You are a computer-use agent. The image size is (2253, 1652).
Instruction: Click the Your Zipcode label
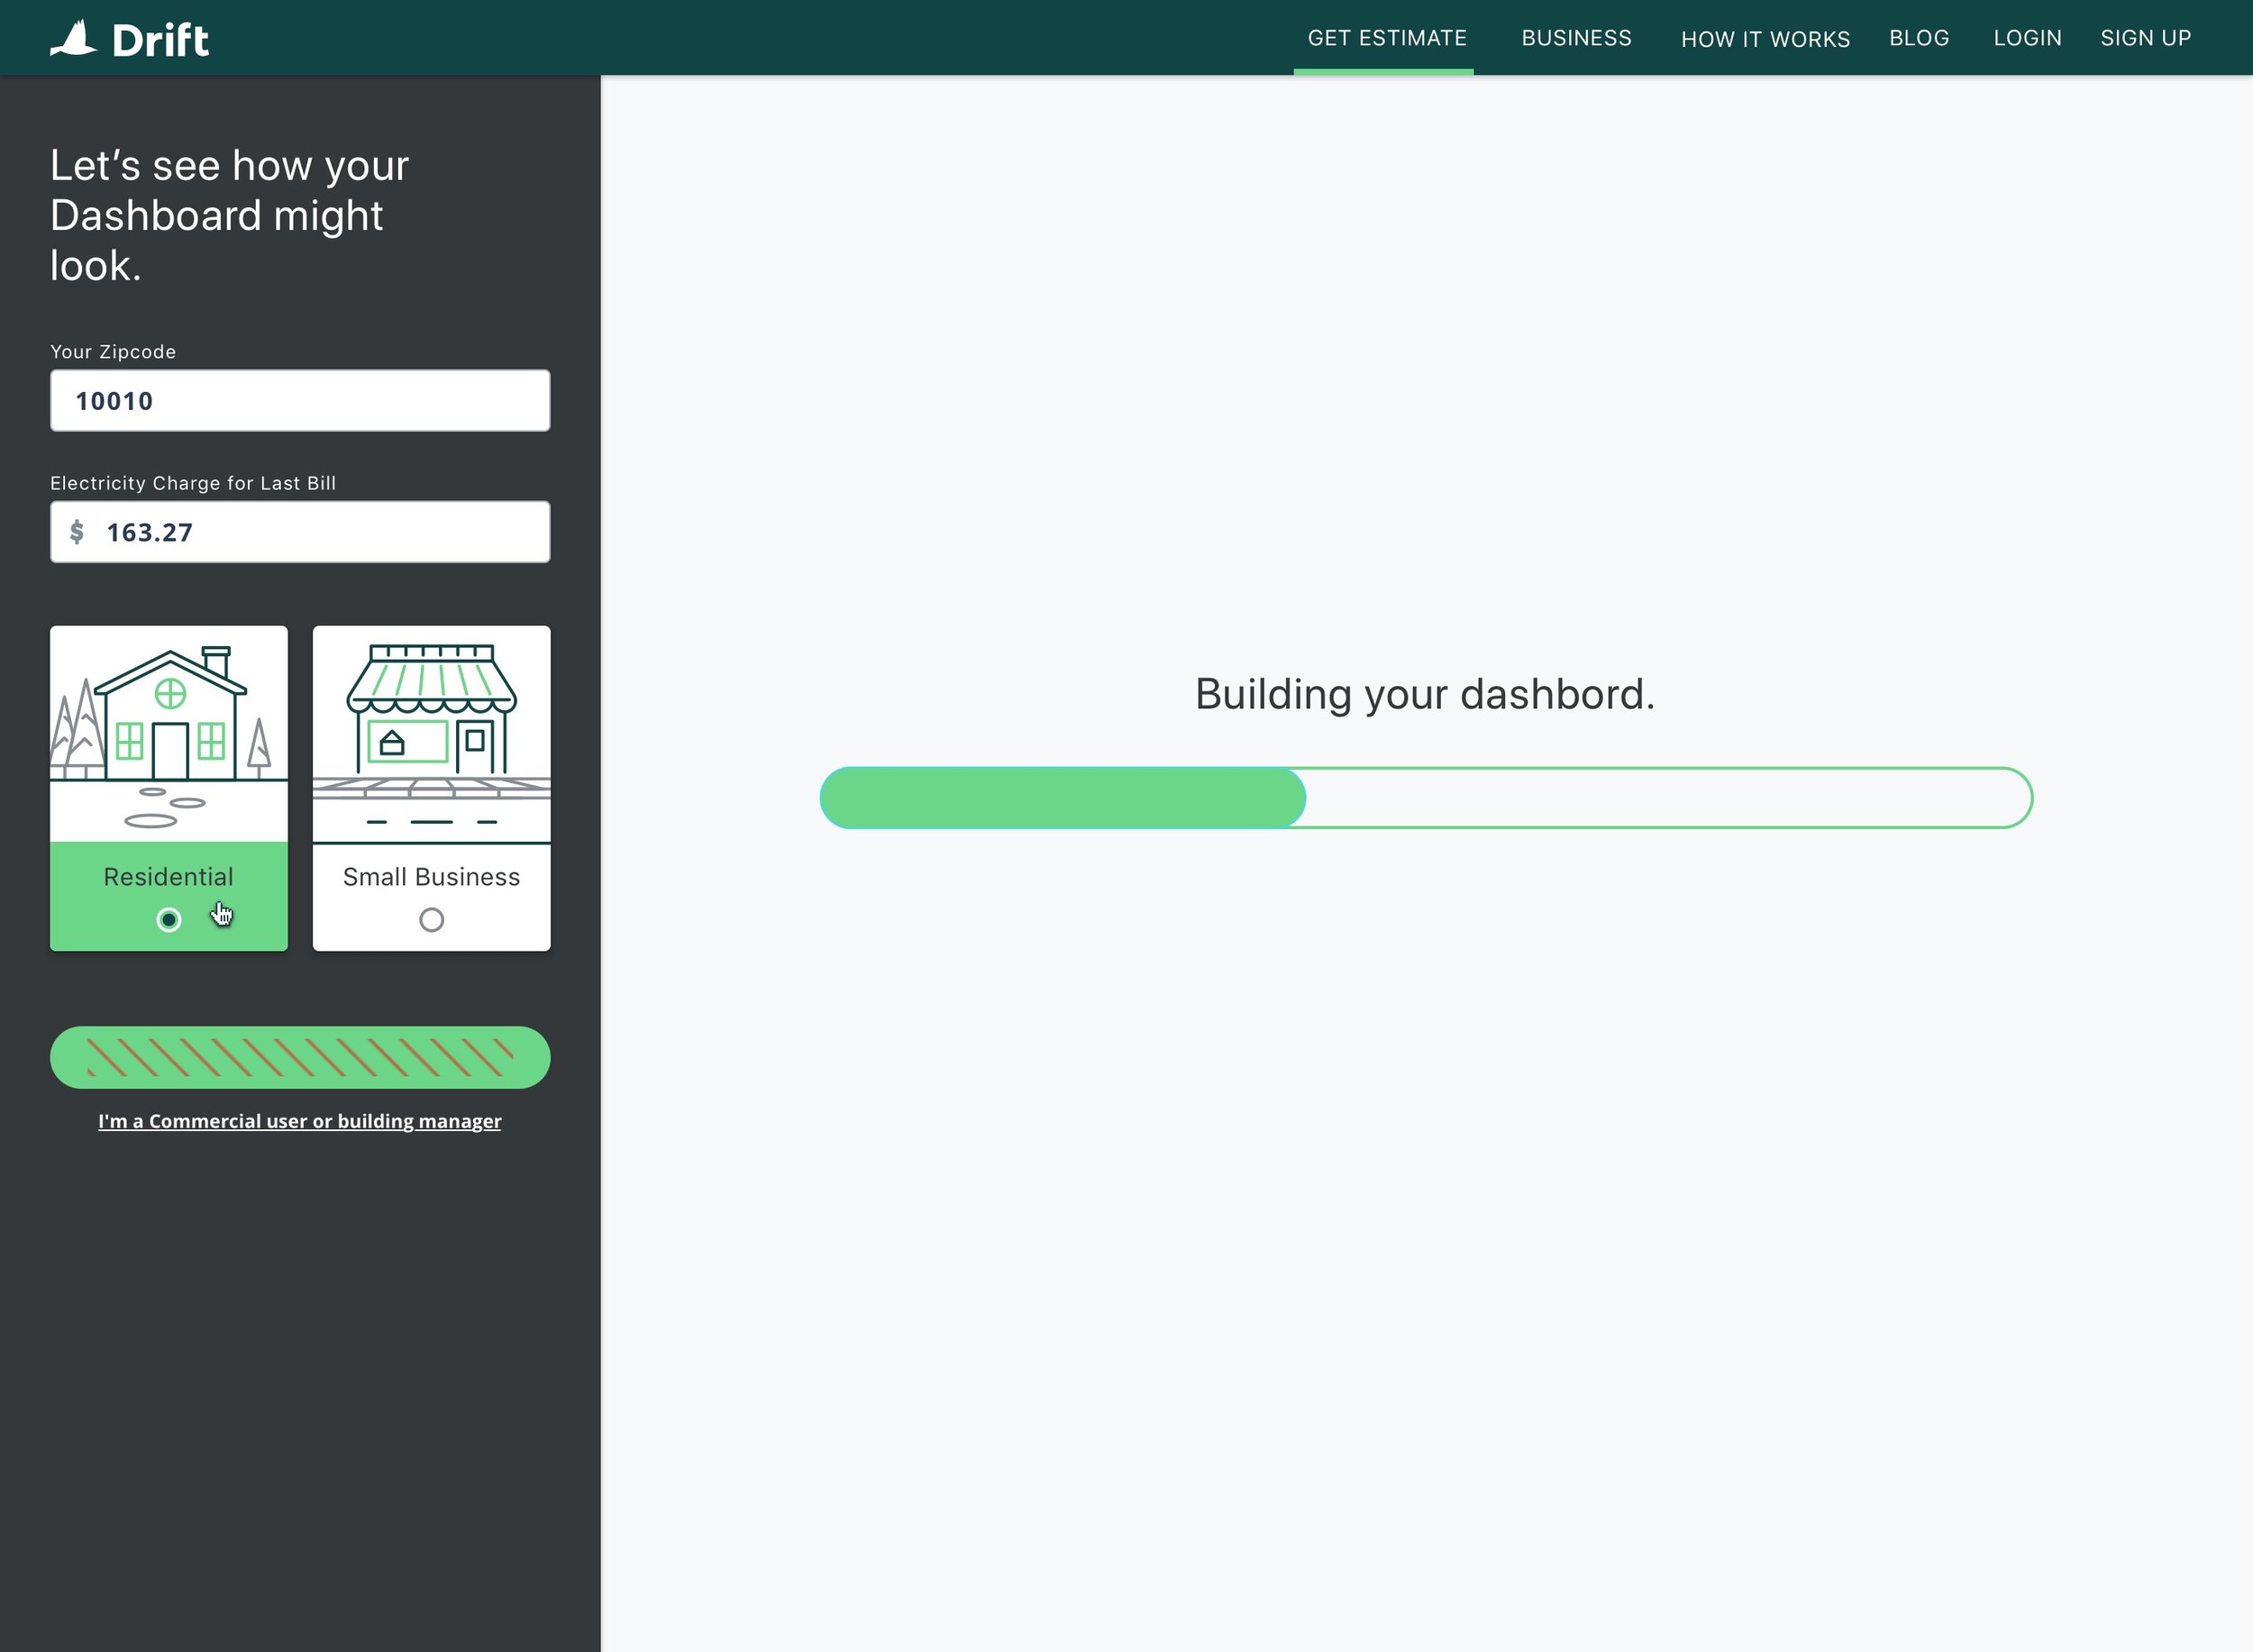(113, 352)
